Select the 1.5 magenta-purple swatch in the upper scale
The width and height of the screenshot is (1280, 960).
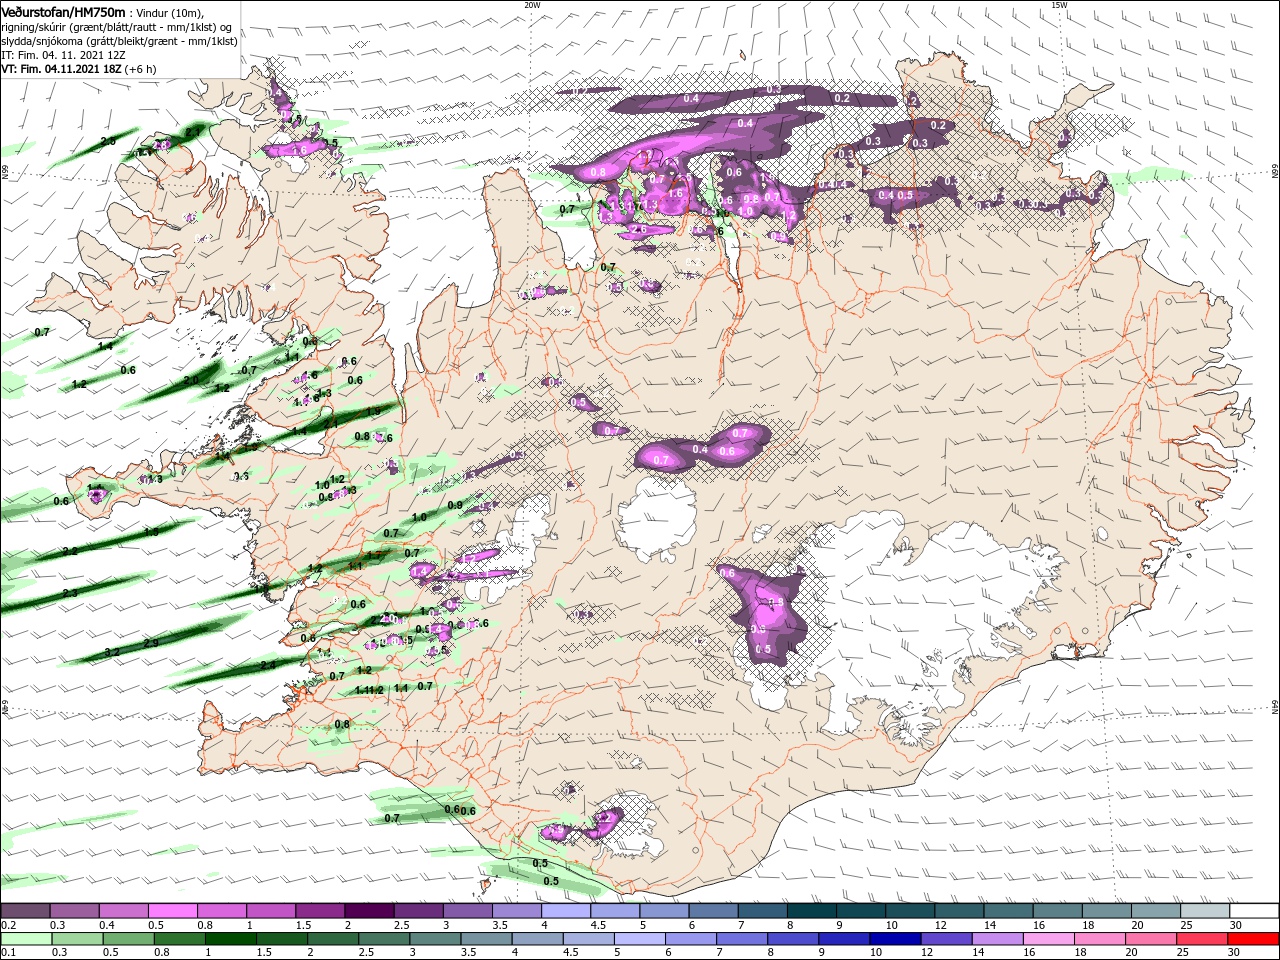pyautogui.click(x=320, y=911)
